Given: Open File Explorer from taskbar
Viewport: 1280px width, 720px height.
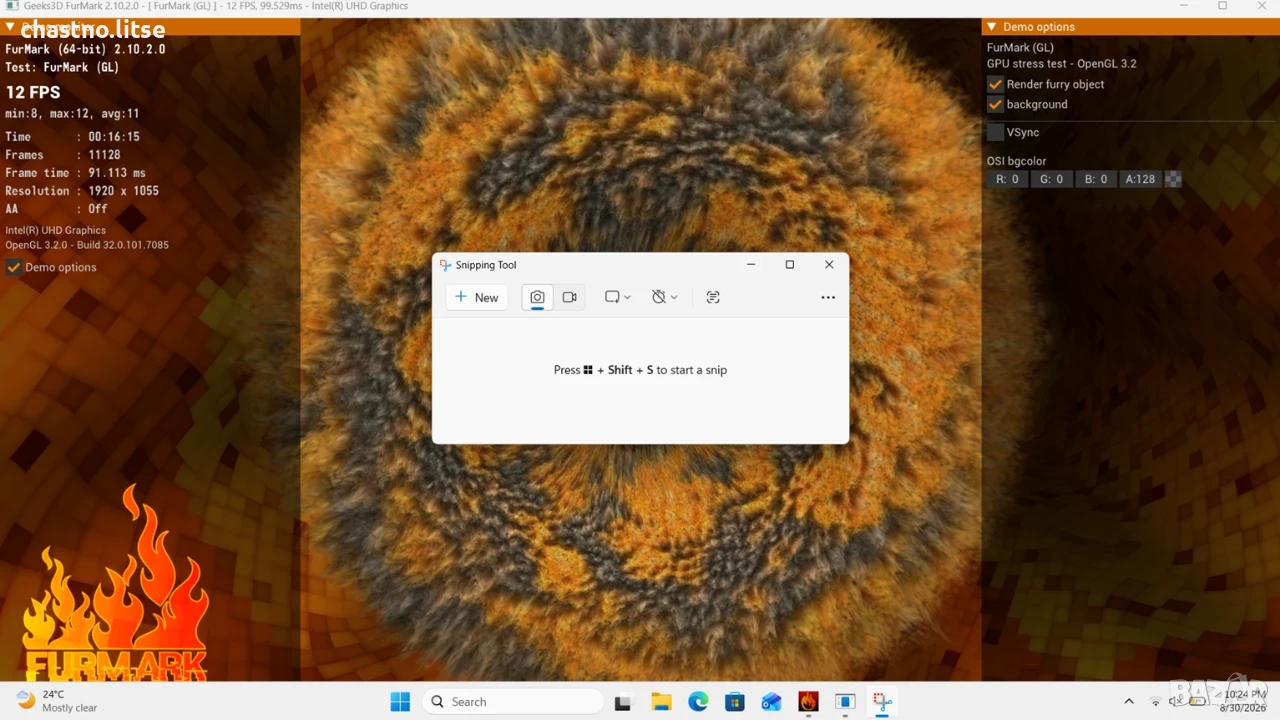Looking at the screenshot, I should [661, 702].
